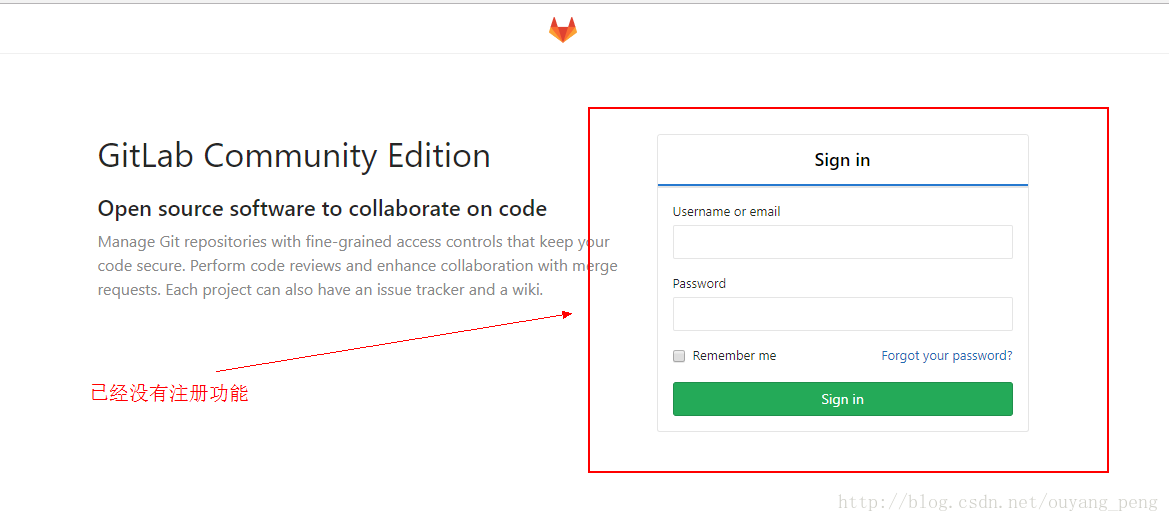Enable the Remember me checkbox
Screen dimensions: 1169x522
(x=679, y=356)
